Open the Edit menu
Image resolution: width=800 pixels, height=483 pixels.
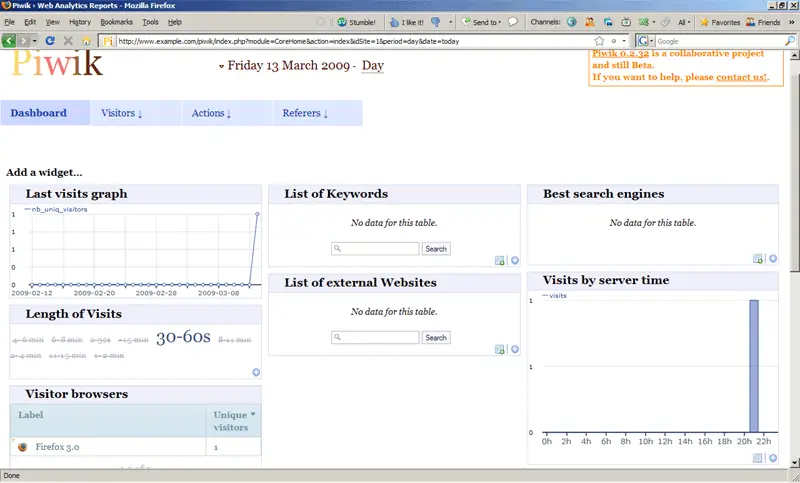pos(30,22)
